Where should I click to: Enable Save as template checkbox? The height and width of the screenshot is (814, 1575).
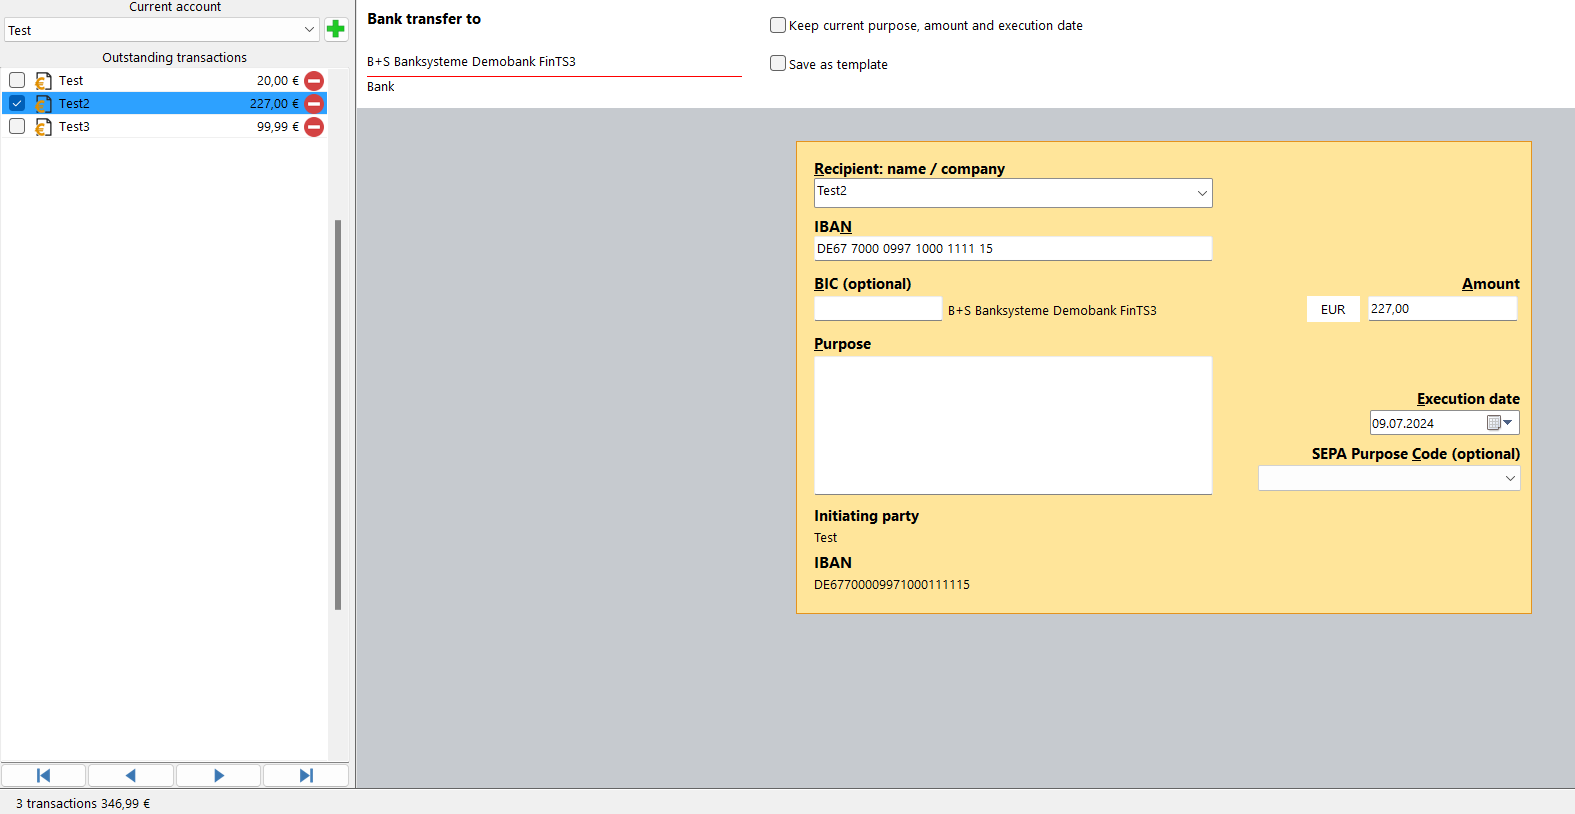[x=778, y=63]
